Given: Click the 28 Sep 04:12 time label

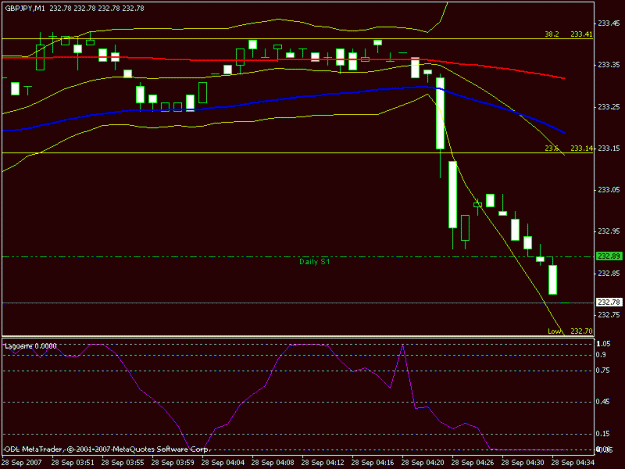Looking at the screenshot, I should (x=322, y=462).
